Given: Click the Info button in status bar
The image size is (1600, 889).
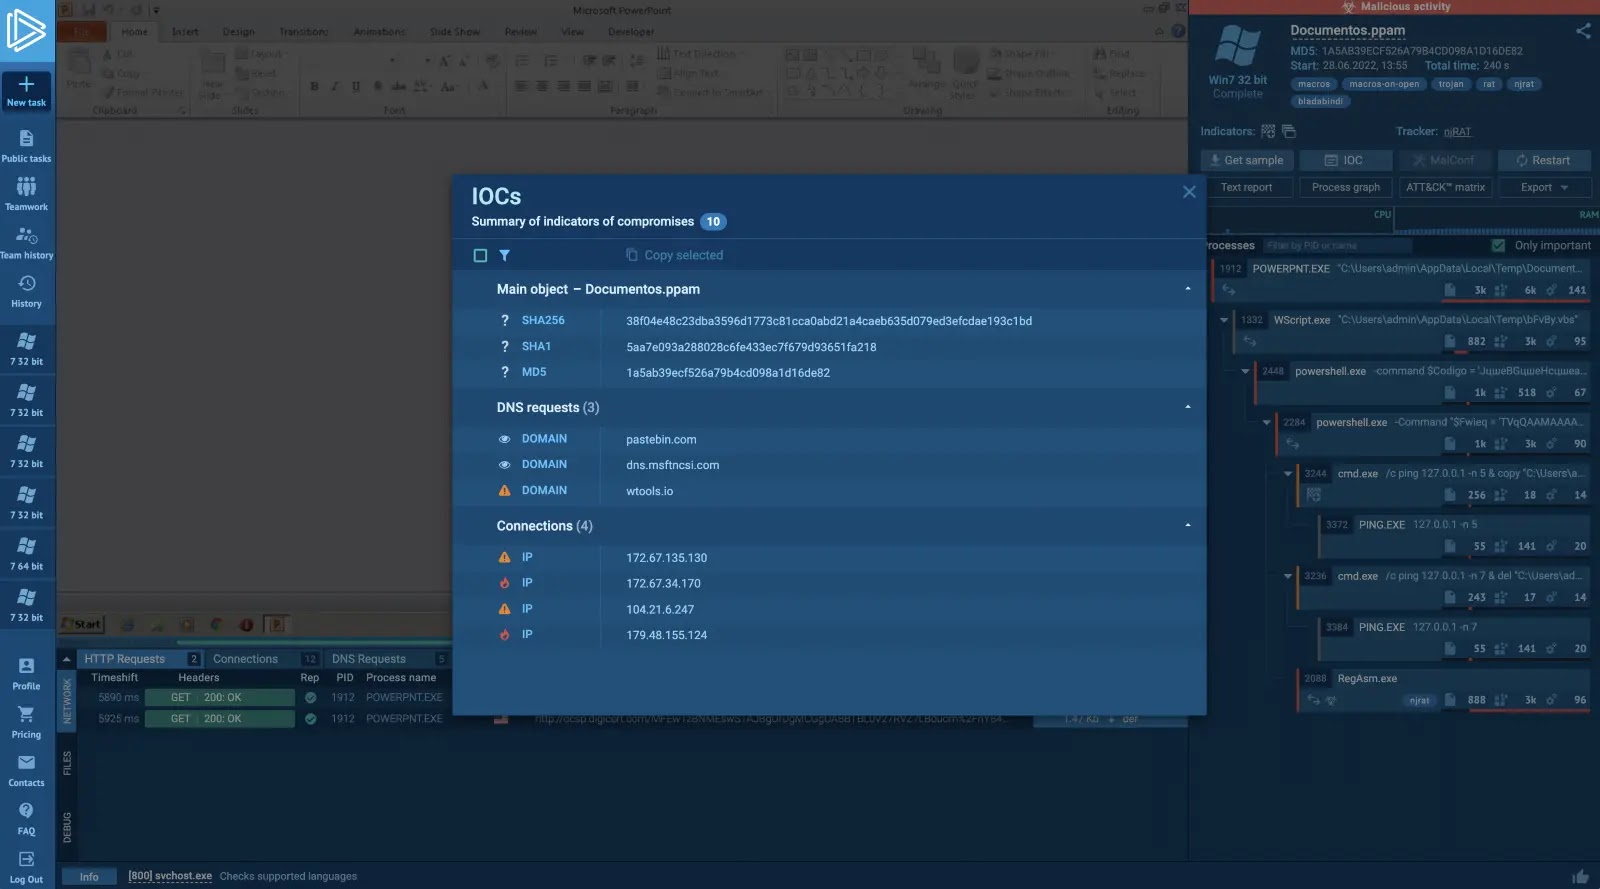Looking at the screenshot, I should [89, 877].
